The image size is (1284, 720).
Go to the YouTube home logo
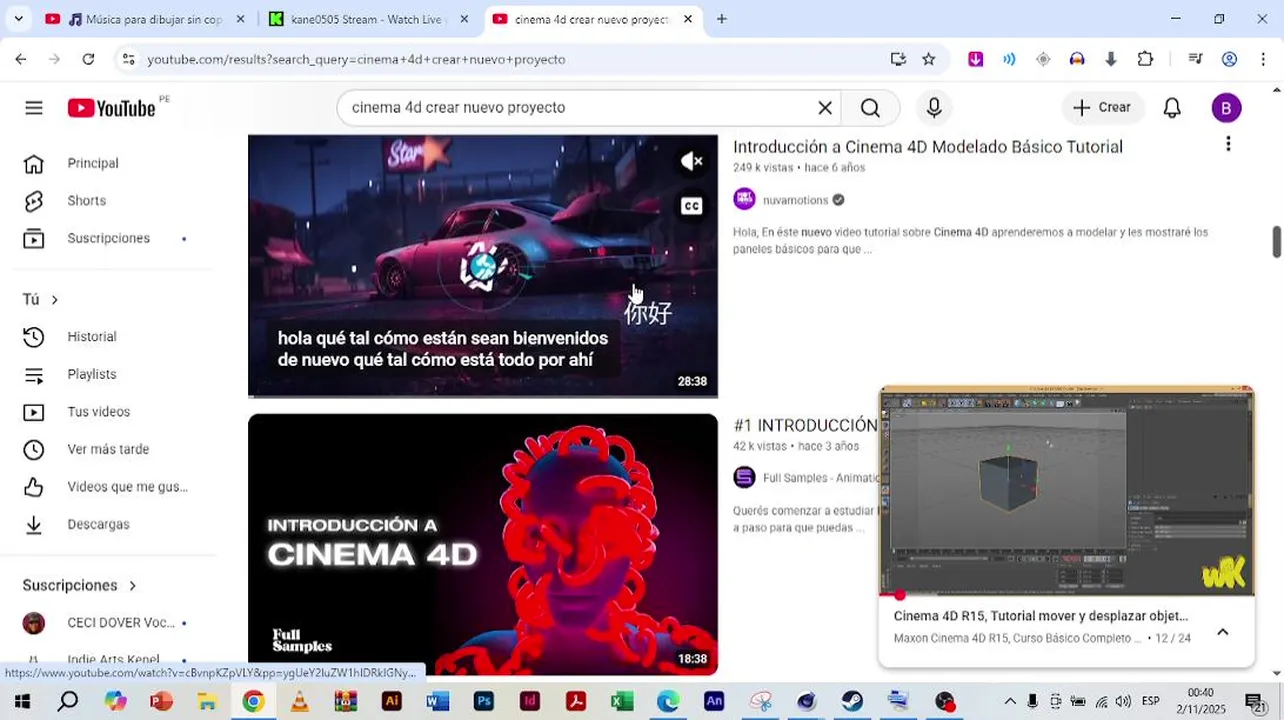coord(112,108)
